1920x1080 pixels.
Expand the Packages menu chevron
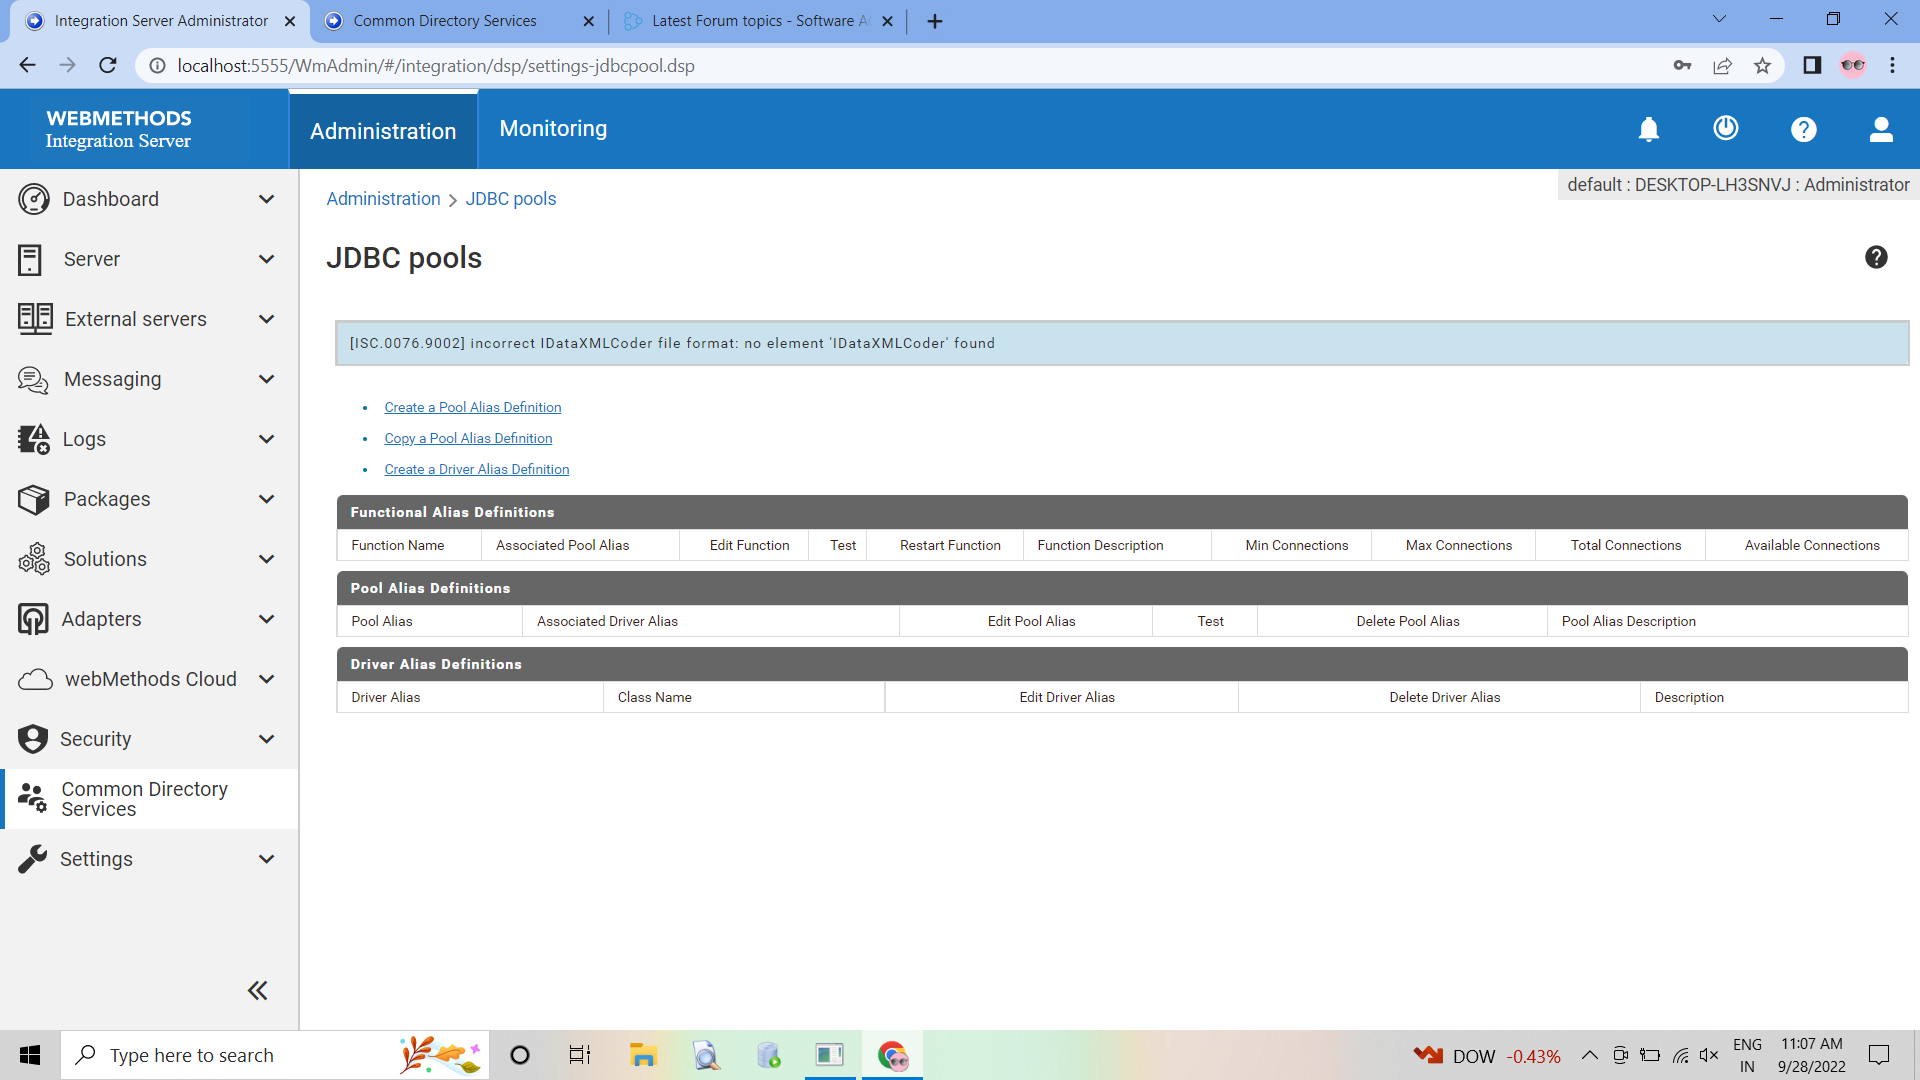[x=266, y=499]
